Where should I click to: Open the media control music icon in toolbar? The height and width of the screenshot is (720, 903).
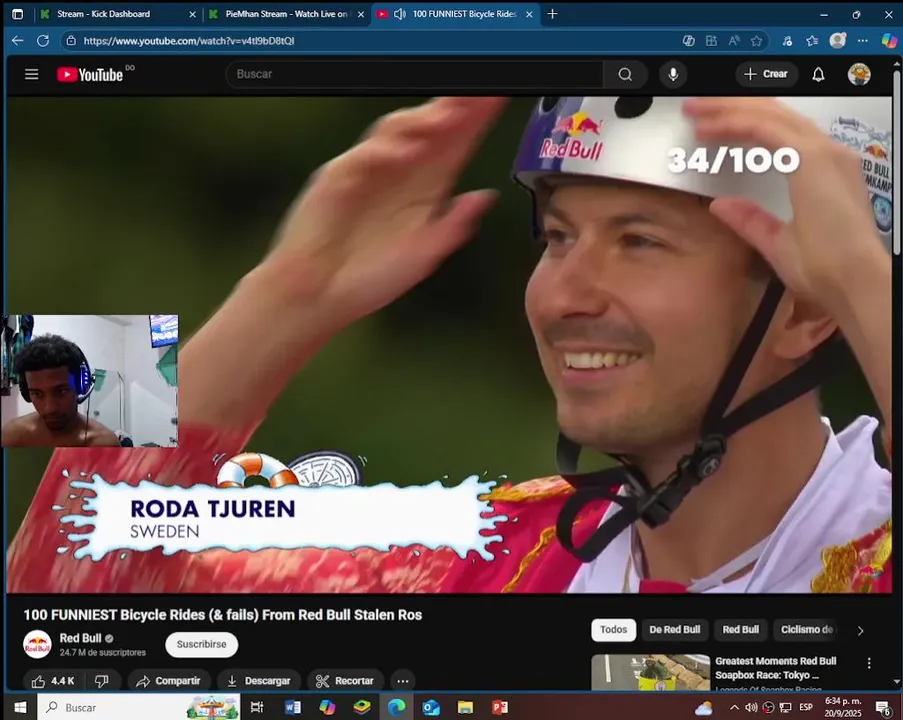[787, 41]
